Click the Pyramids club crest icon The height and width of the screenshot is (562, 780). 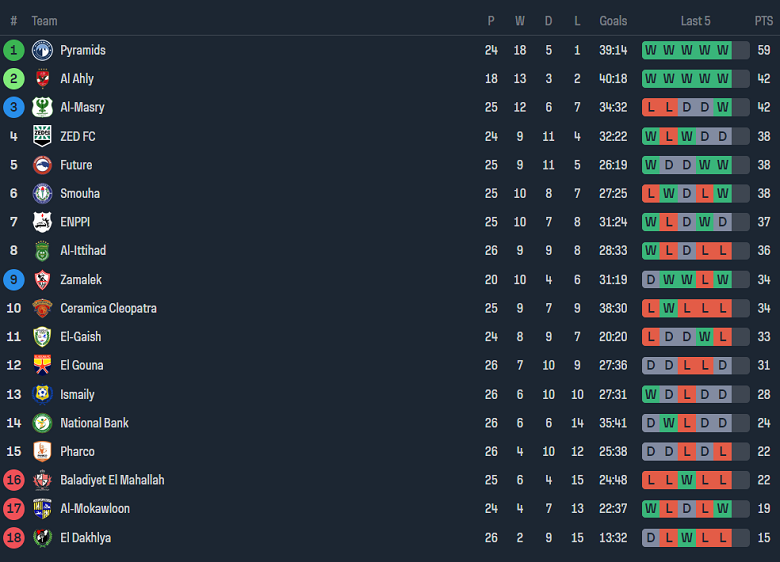(x=42, y=50)
